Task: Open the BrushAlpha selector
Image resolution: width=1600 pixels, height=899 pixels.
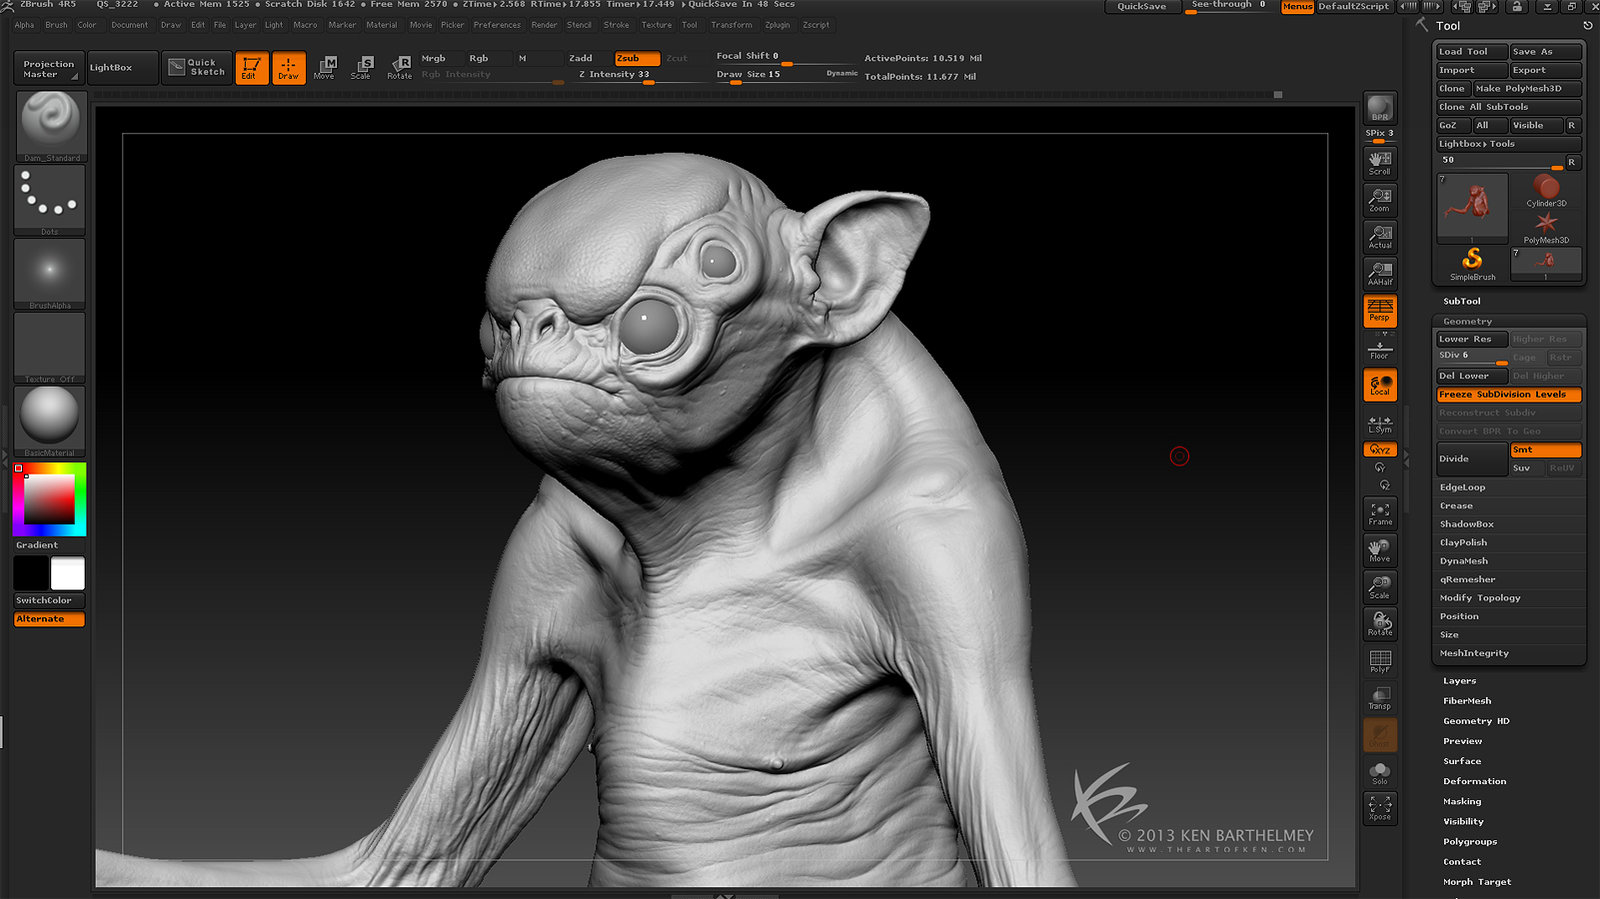Action: [x=50, y=274]
